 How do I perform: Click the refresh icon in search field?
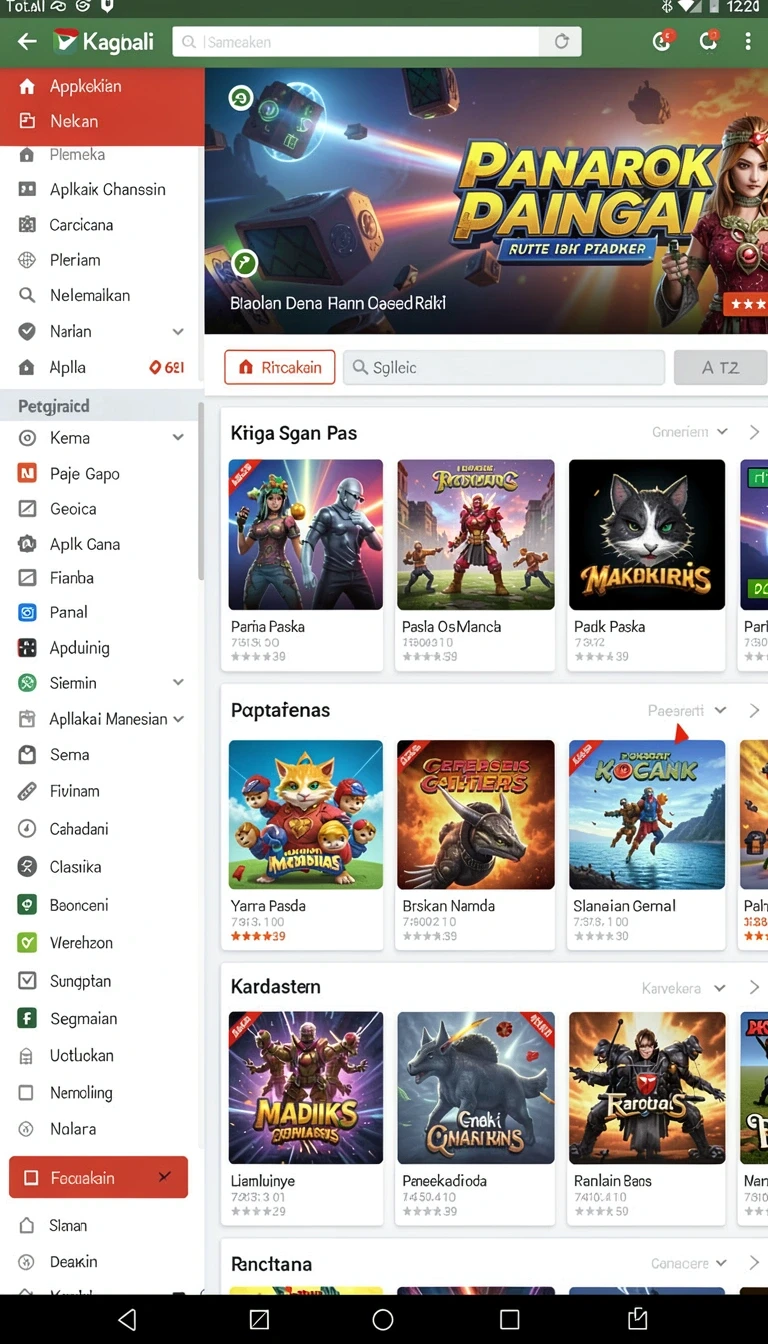pyautogui.click(x=561, y=42)
